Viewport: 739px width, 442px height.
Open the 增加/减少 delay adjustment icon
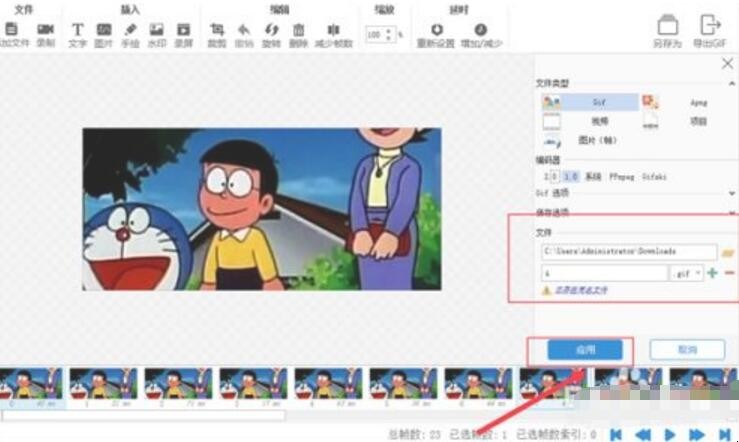[x=480, y=30]
